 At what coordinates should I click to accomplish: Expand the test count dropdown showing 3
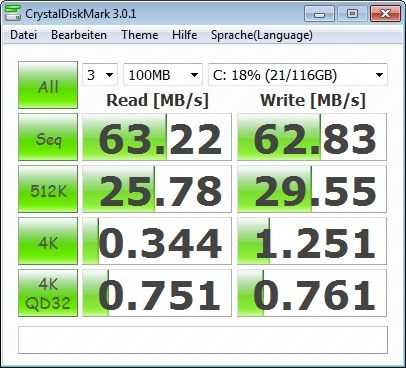[x=100, y=75]
